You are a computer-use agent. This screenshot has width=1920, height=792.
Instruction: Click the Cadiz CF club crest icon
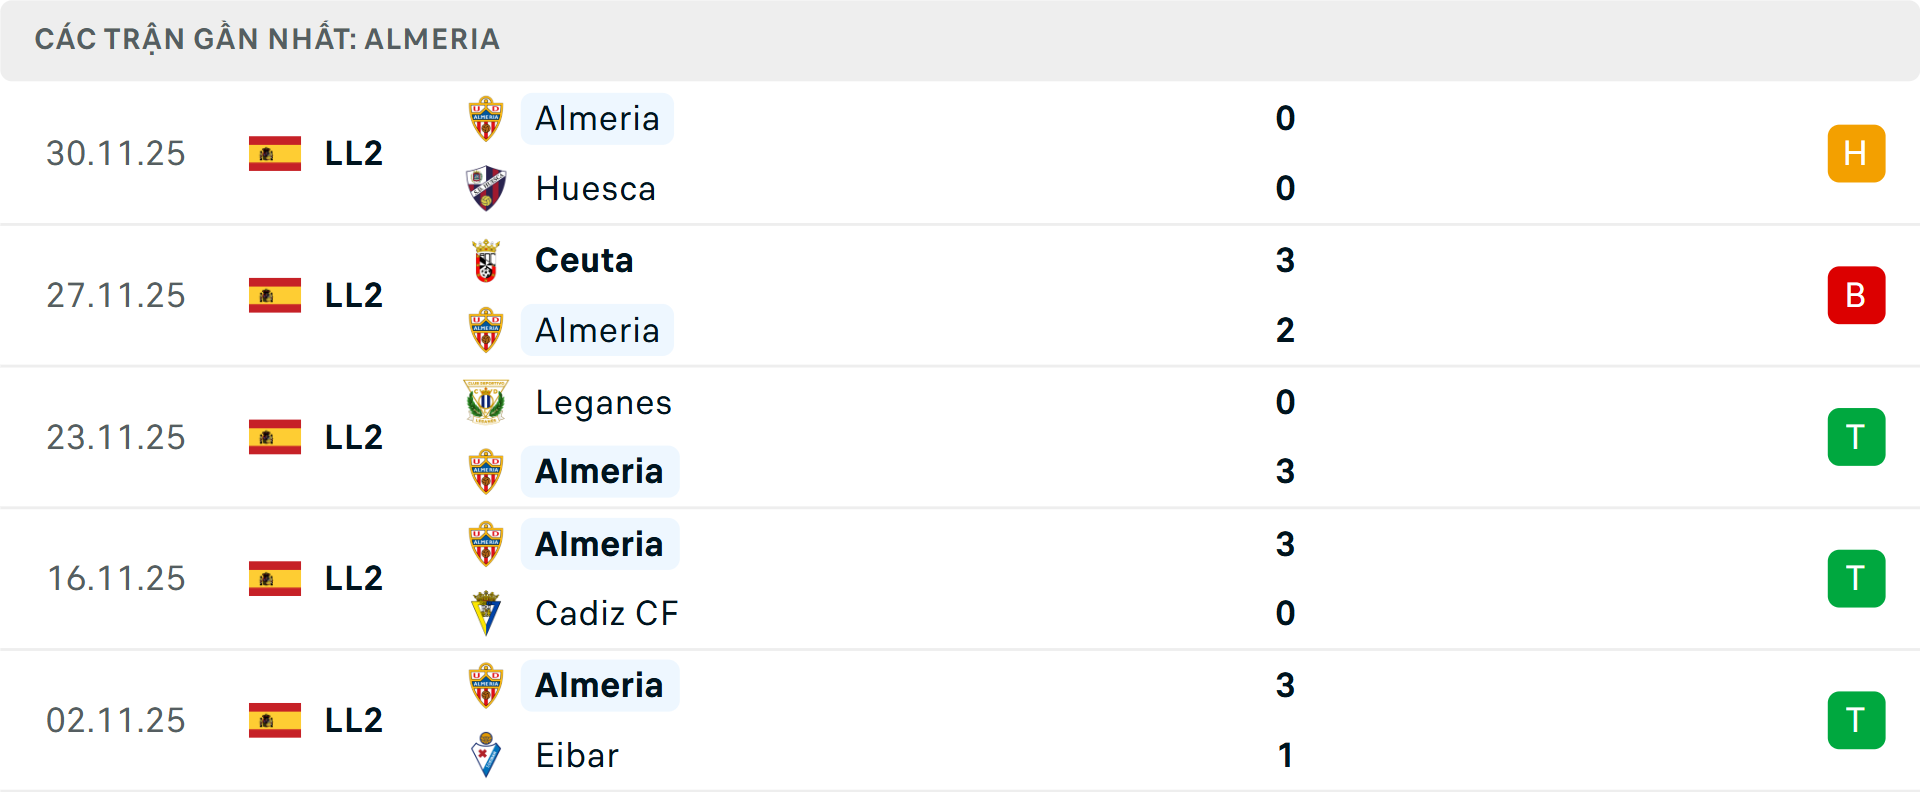(486, 613)
